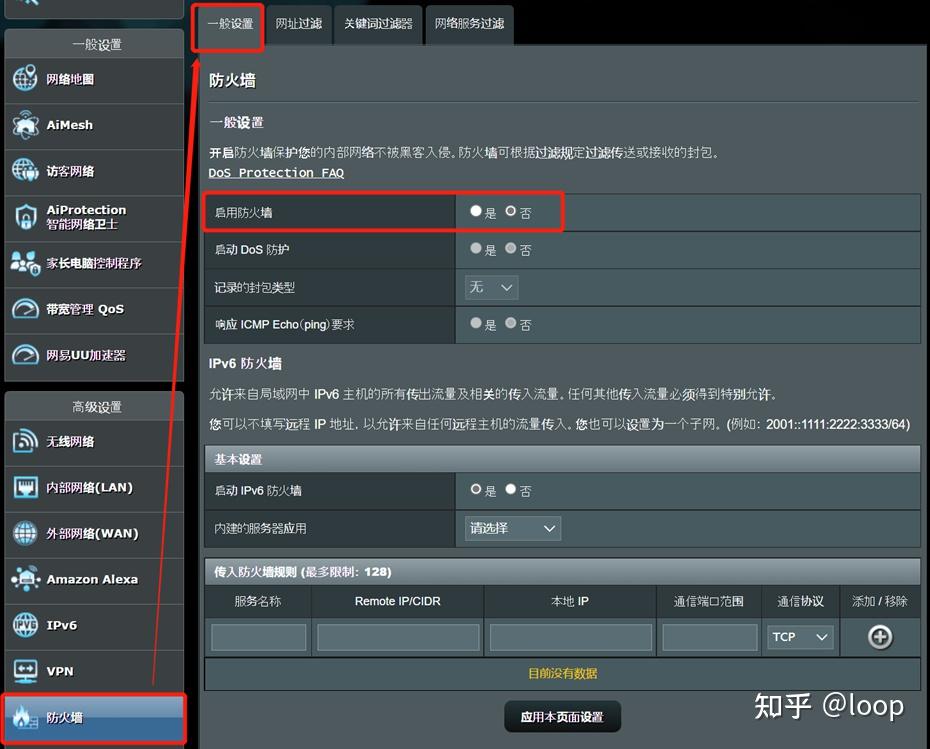Open the 记录的封包类型 dropdown

pyautogui.click(x=490, y=286)
